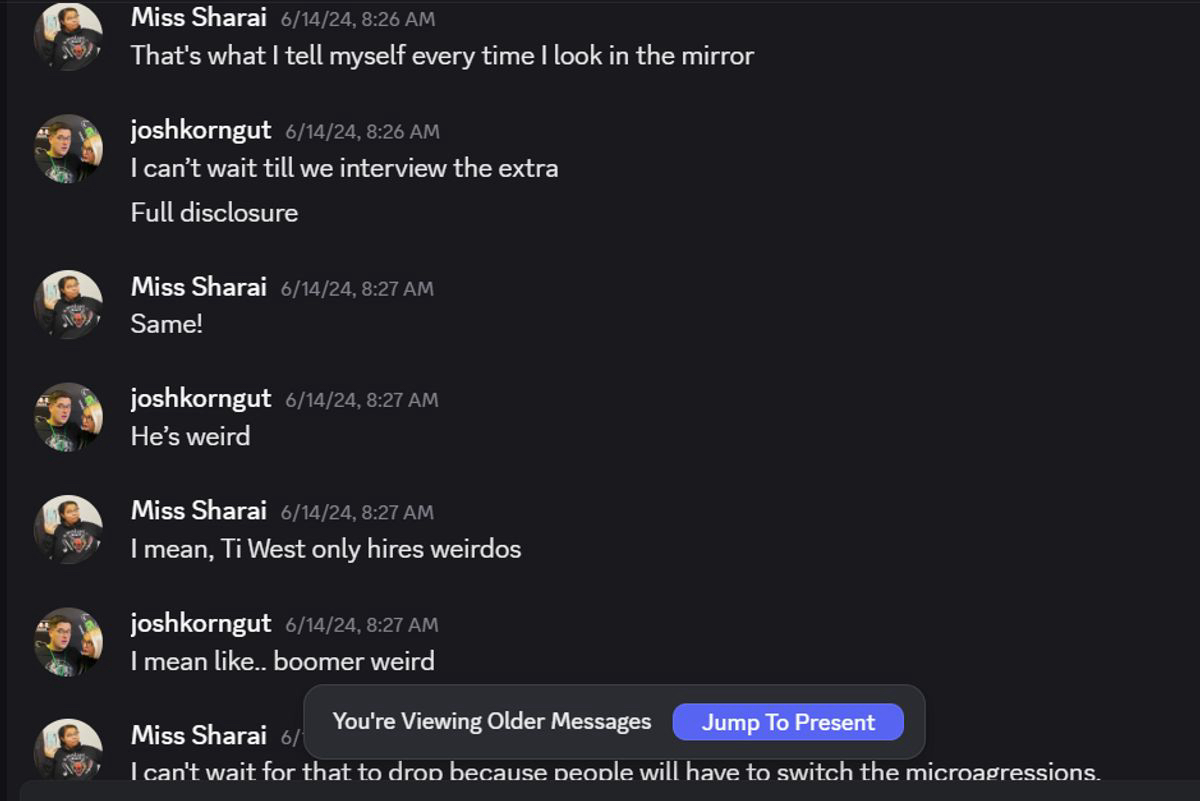The width and height of the screenshot is (1200, 801).
Task: Click the joshkorngut username above "He's weird"
Action: coord(200,398)
